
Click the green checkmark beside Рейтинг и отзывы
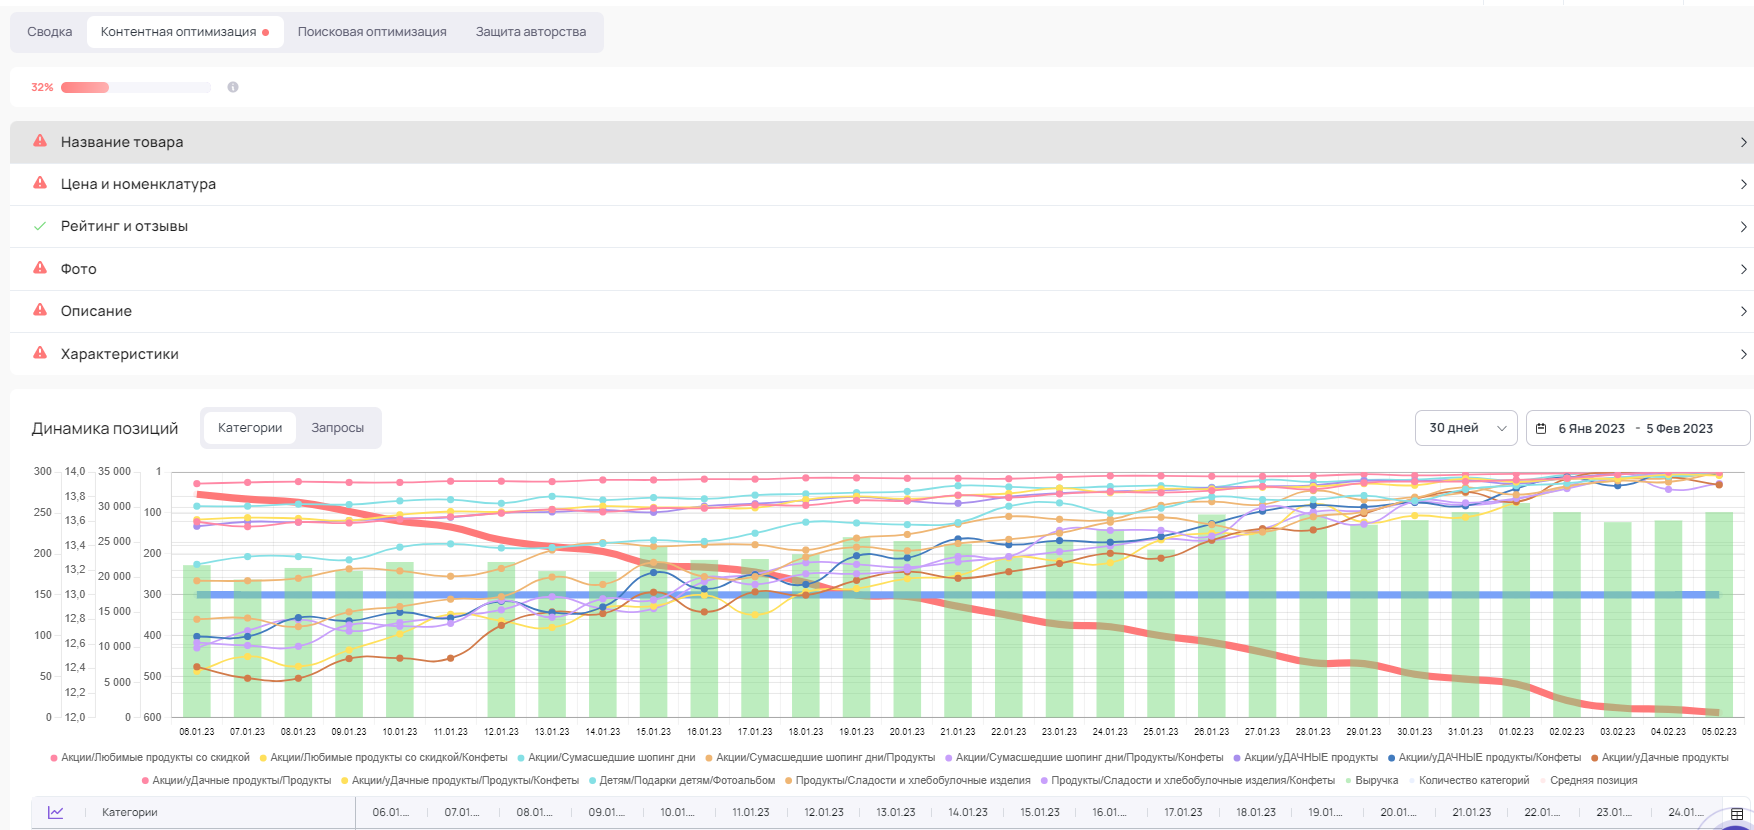click(x=40, y=226)
